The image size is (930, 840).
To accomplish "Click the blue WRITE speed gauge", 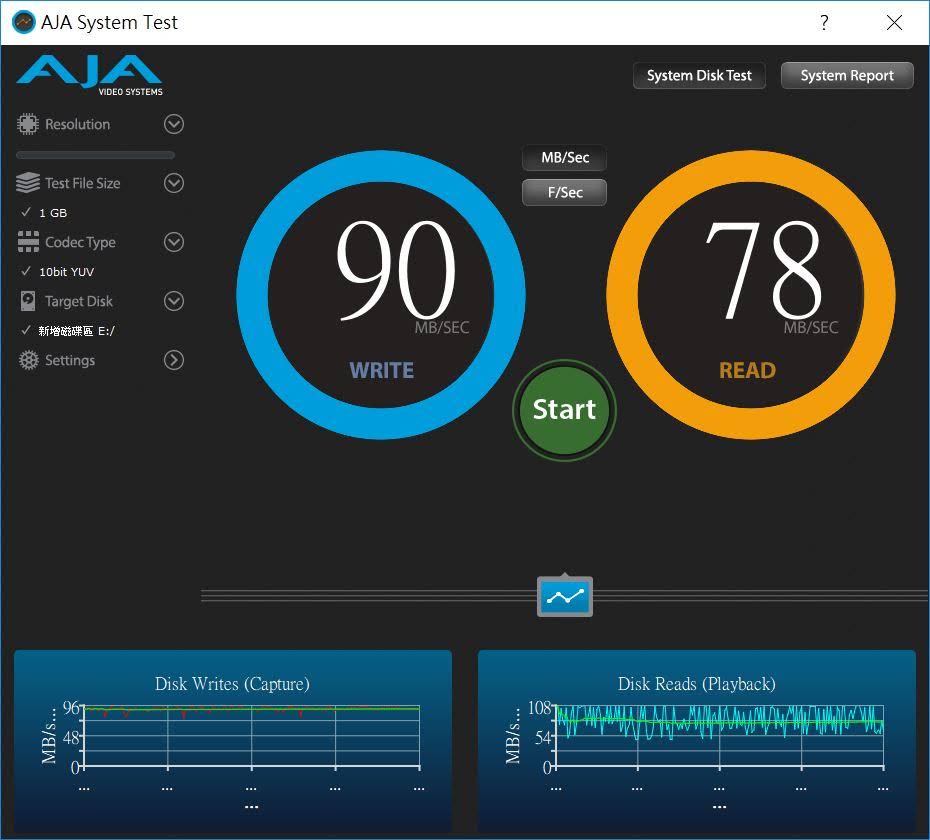I will coord(381,295).
